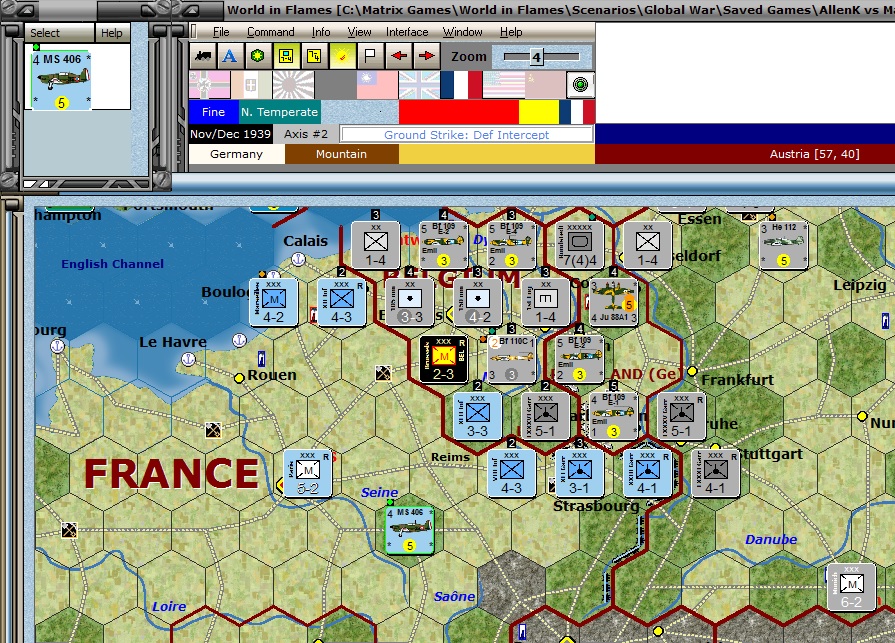This screenshot has width=895, height=643.
Task: Click the white flag toolbar icon
Action: click(370, 56)
